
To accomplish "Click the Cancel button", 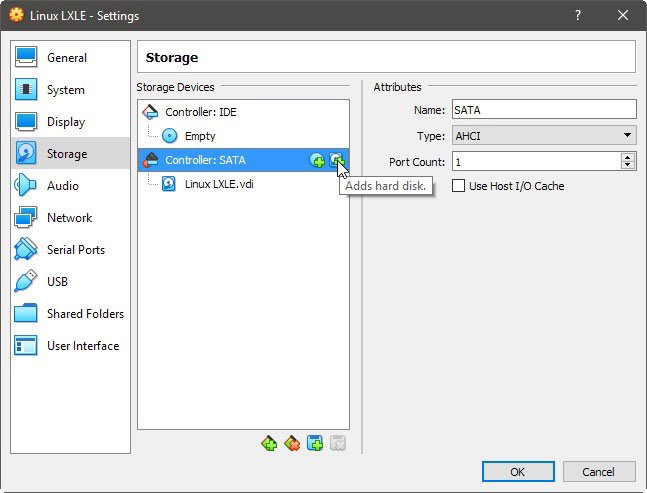I will (x=599, y=472).
